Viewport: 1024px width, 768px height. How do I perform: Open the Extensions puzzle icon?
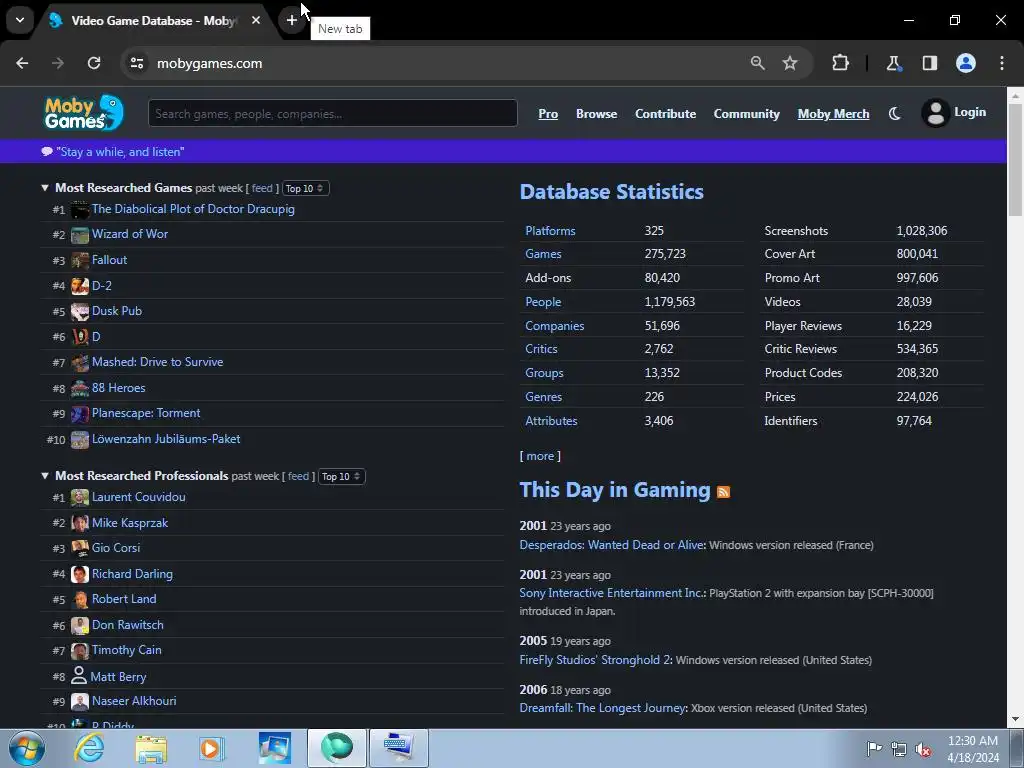point(840,63)
